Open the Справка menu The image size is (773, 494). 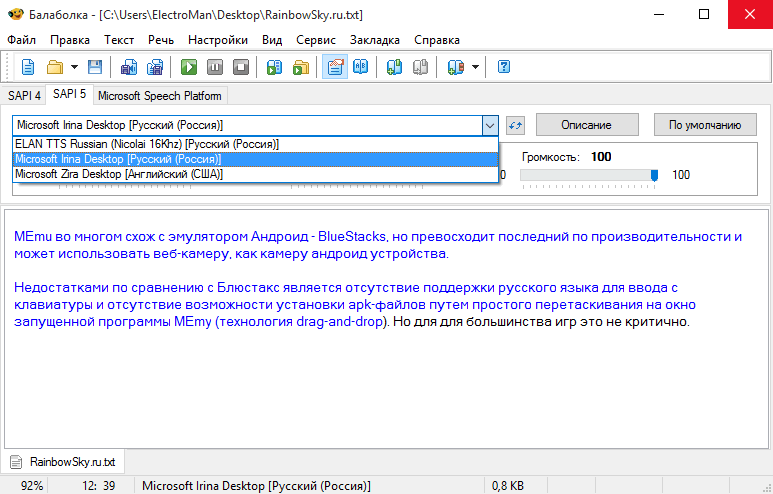pyautogui.click(x=437, y=40)
